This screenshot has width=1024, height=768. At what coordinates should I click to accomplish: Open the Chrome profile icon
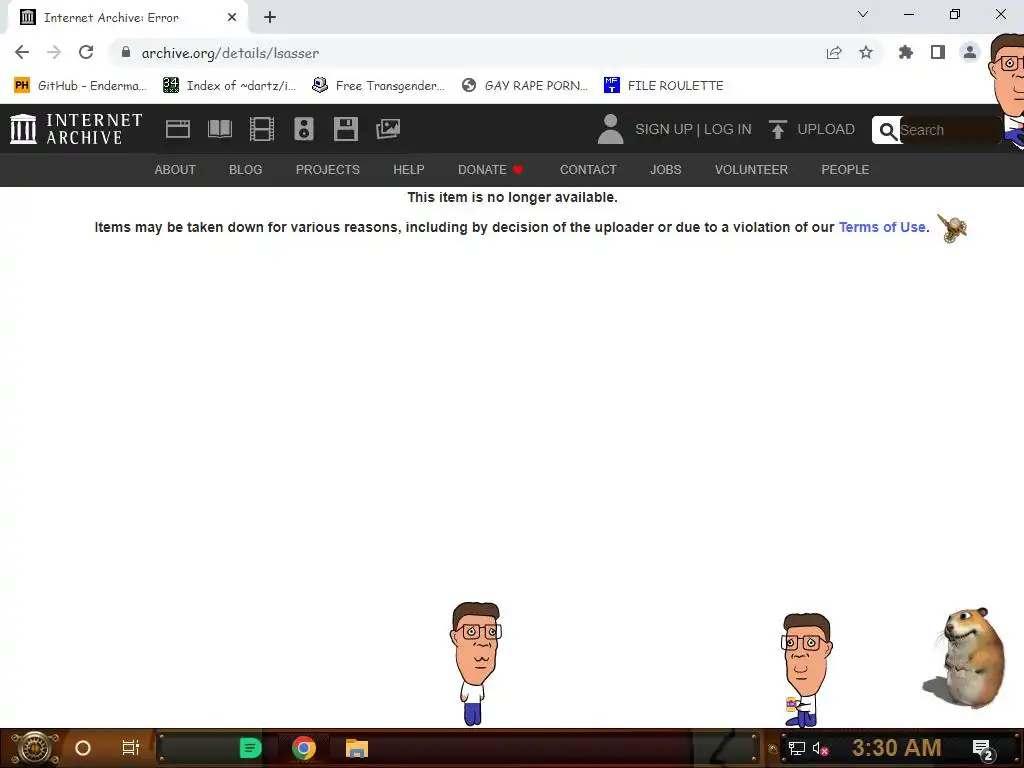970,52
